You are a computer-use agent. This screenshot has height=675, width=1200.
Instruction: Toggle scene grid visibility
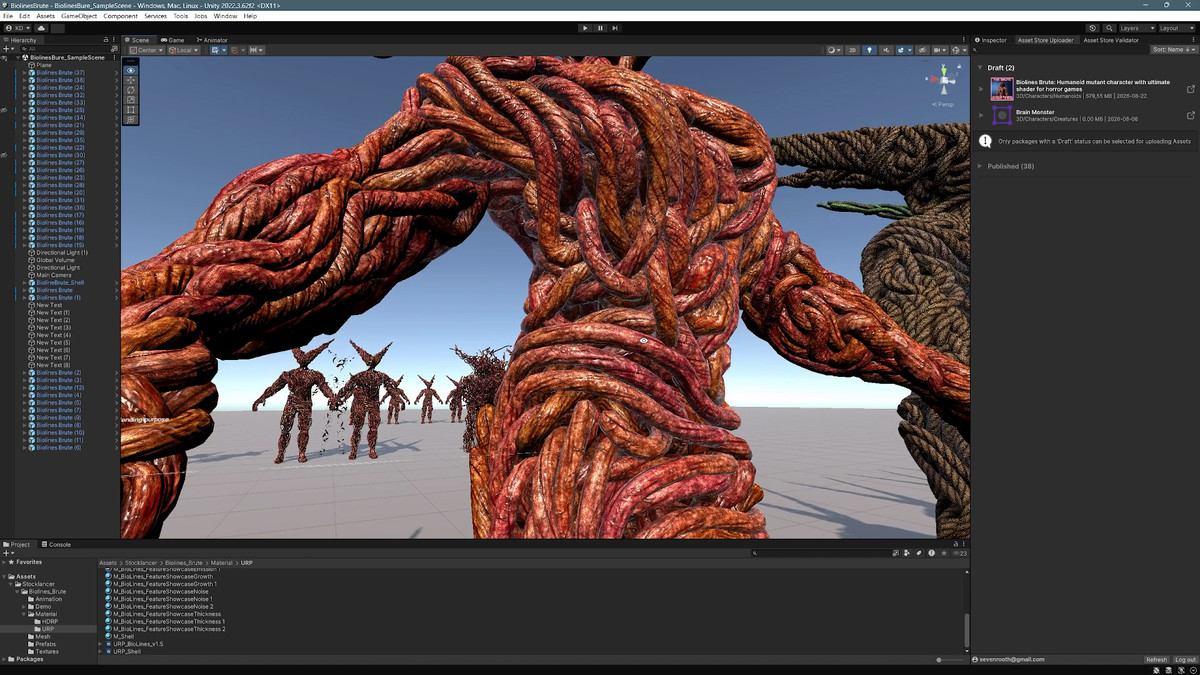[x=216, y=50]
